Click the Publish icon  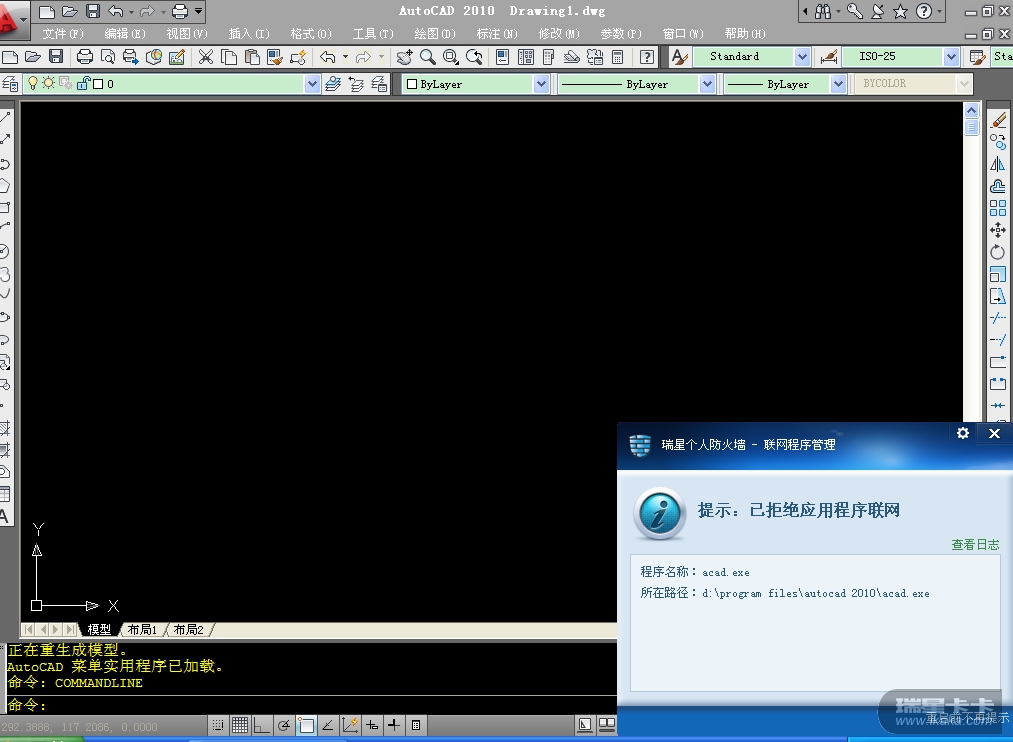[x=131, y=57]
